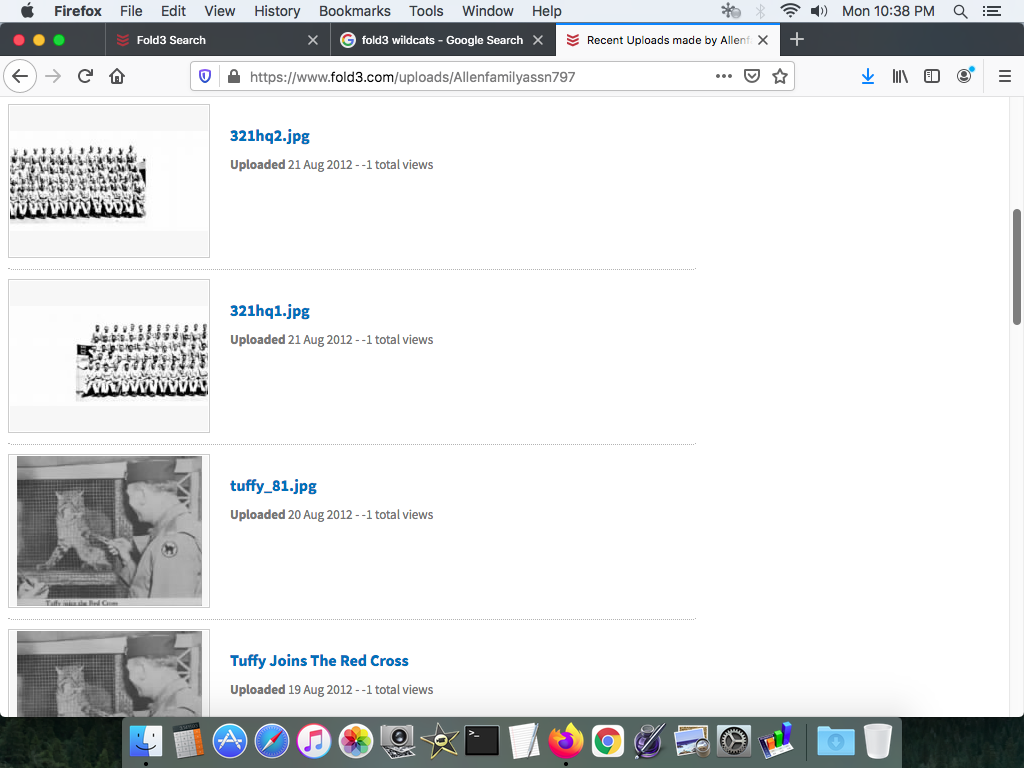
Task: Toggle the sidebar view icon
Action: click(932, 76)
